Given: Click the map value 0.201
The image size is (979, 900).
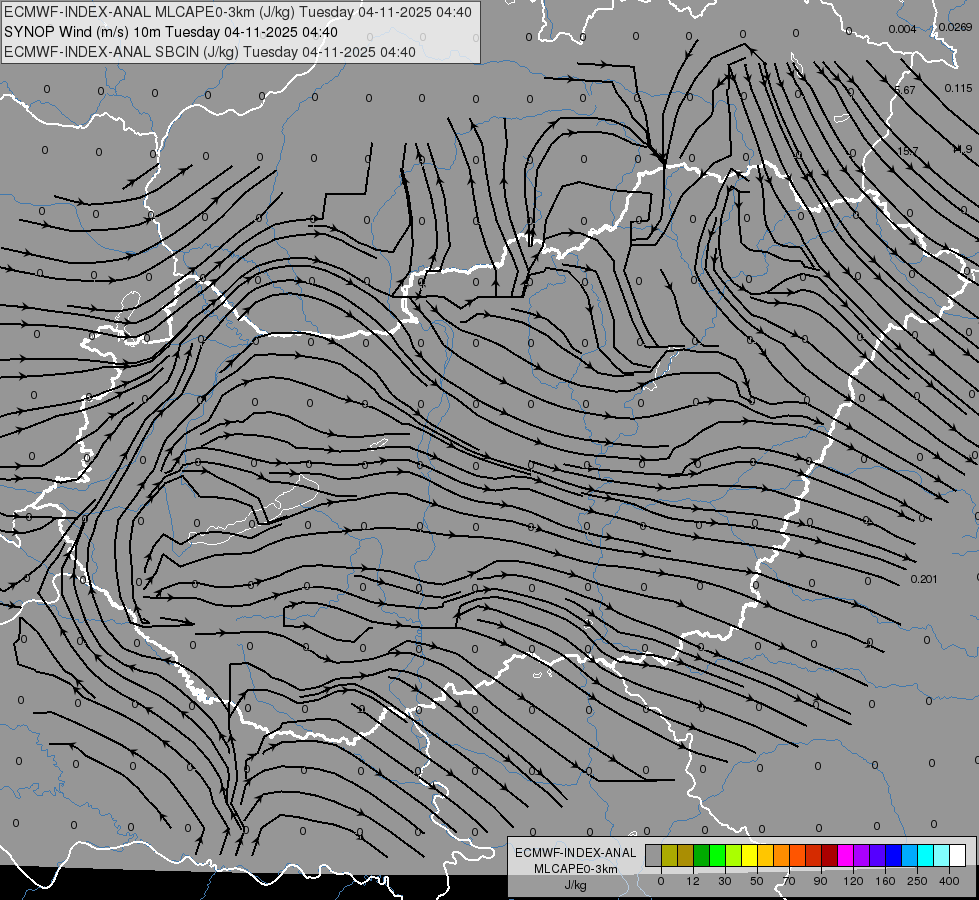Looking at the screenshot, I should pyautogui.click(x=924, y=579).
